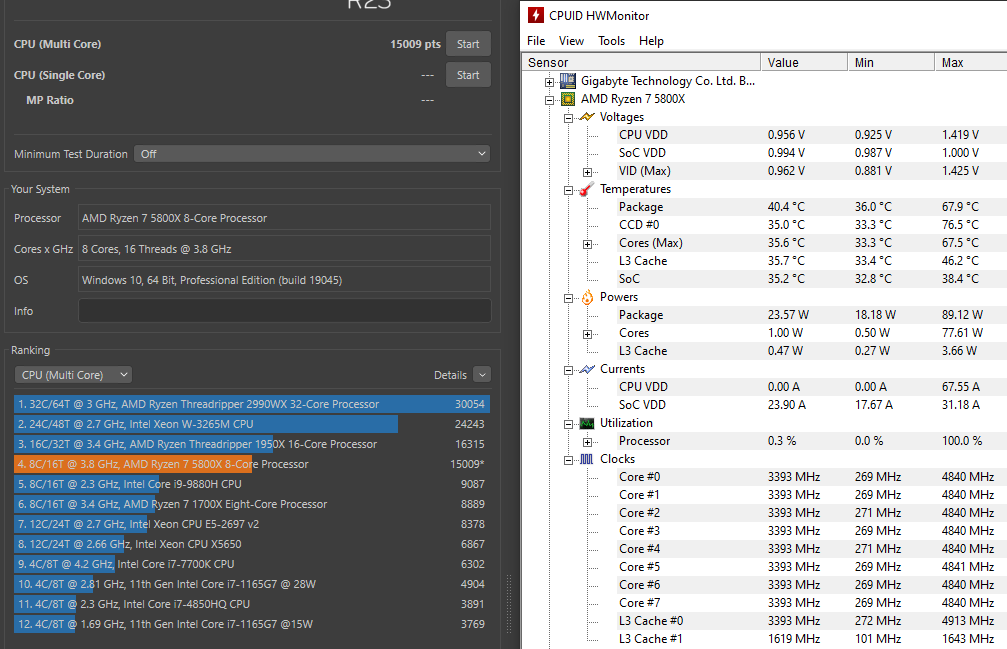This screenshot has height=649, width=1007.
Task: Click the panel splitter grip beside ranking list
Action: click(x=509, y=604)
